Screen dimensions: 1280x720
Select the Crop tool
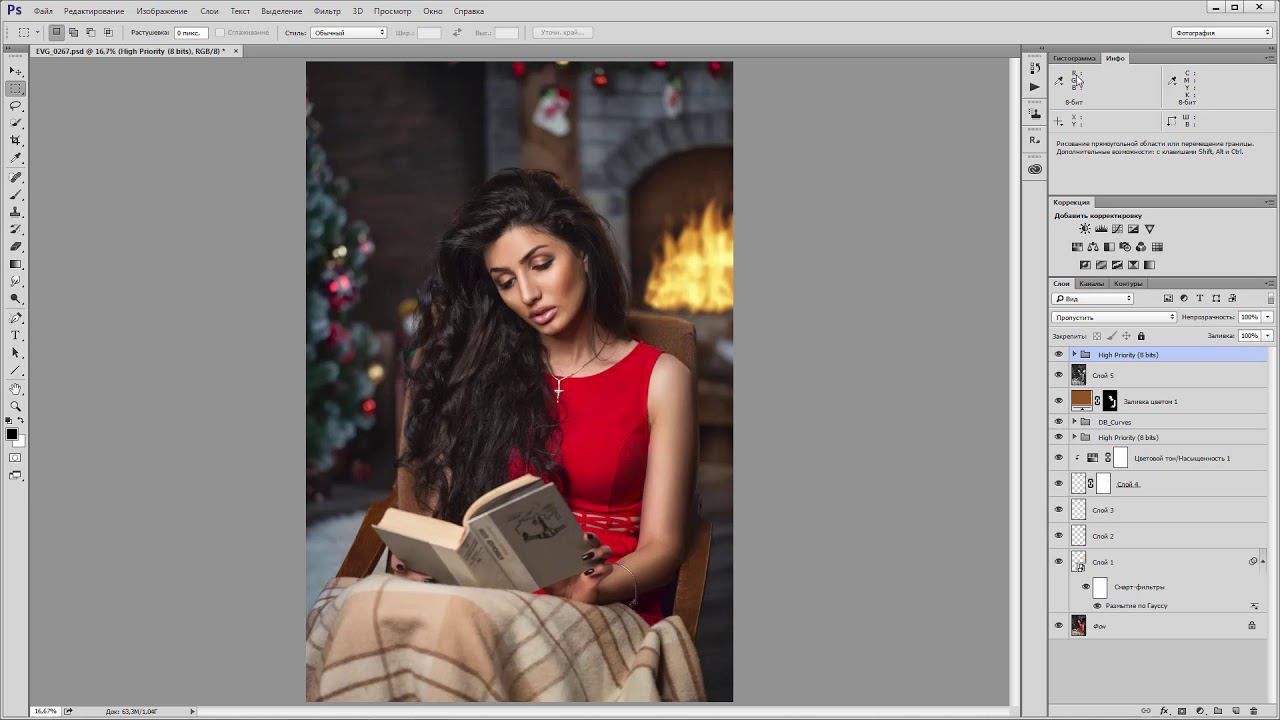pyautogui.click(x=16, y=140)
